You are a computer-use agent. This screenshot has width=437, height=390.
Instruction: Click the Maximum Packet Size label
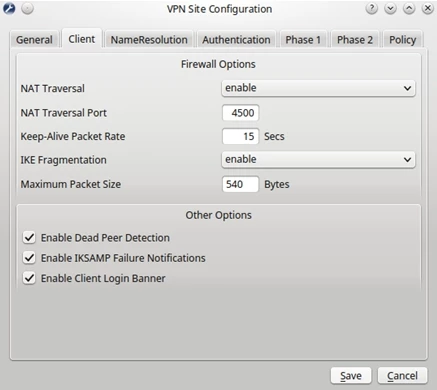71,184
